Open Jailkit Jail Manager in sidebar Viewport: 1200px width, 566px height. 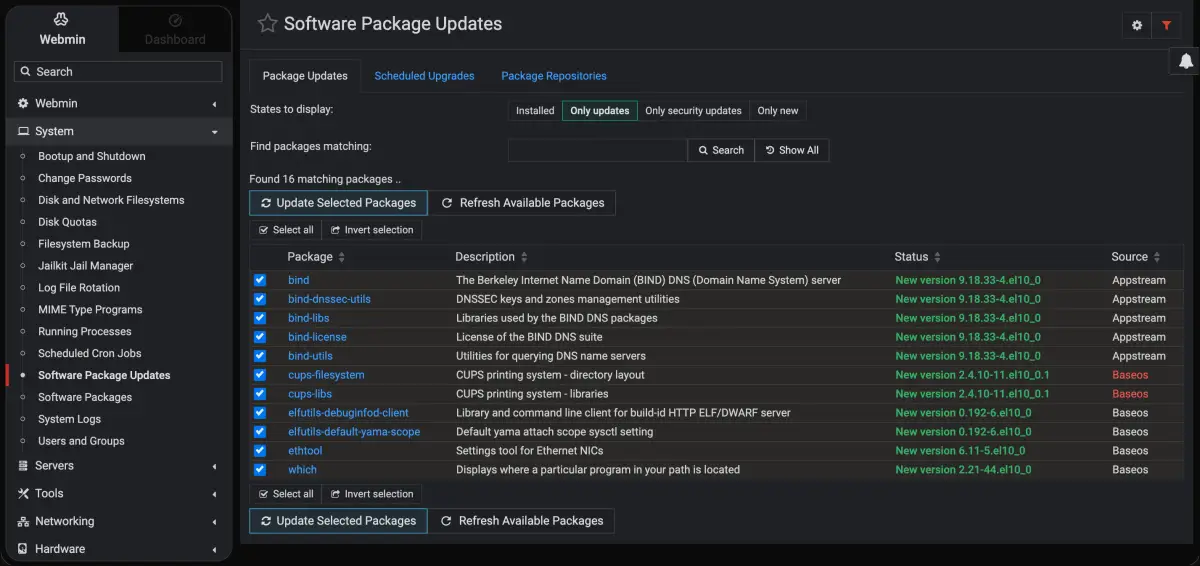point(85,266)
